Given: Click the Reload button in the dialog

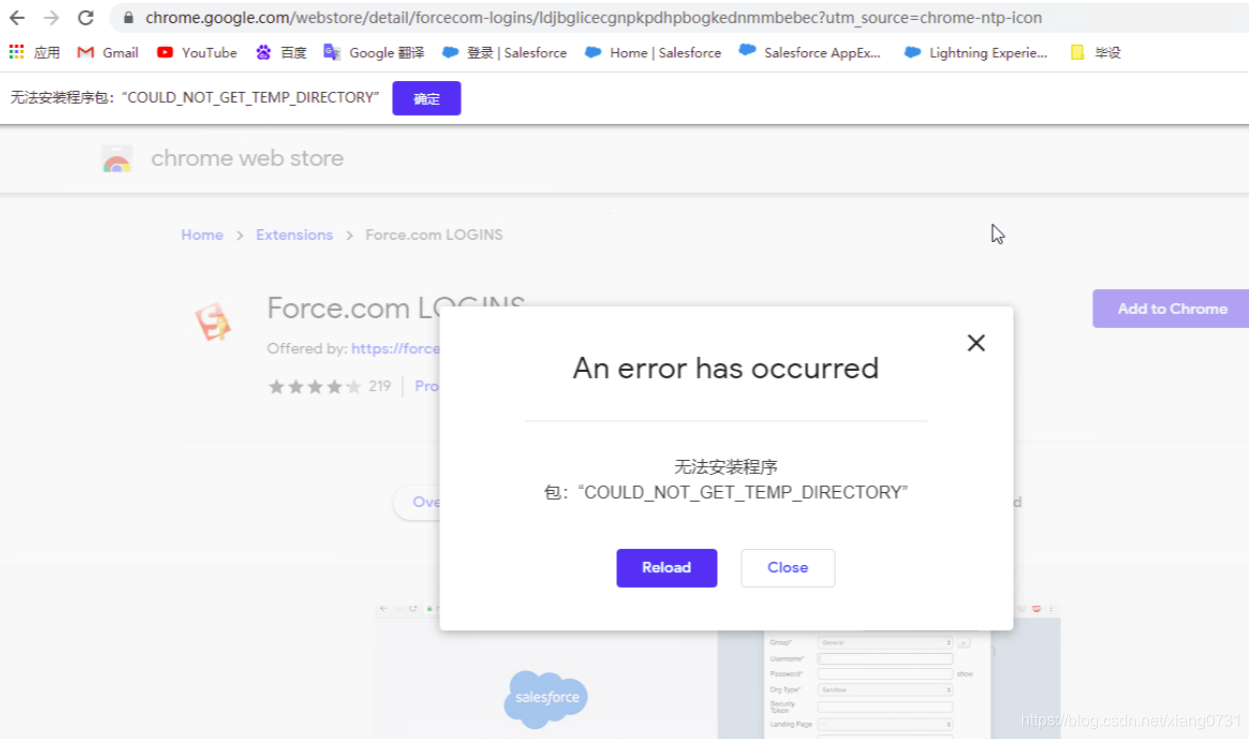Looking at the screenshot, I should [x=666, y=568].
